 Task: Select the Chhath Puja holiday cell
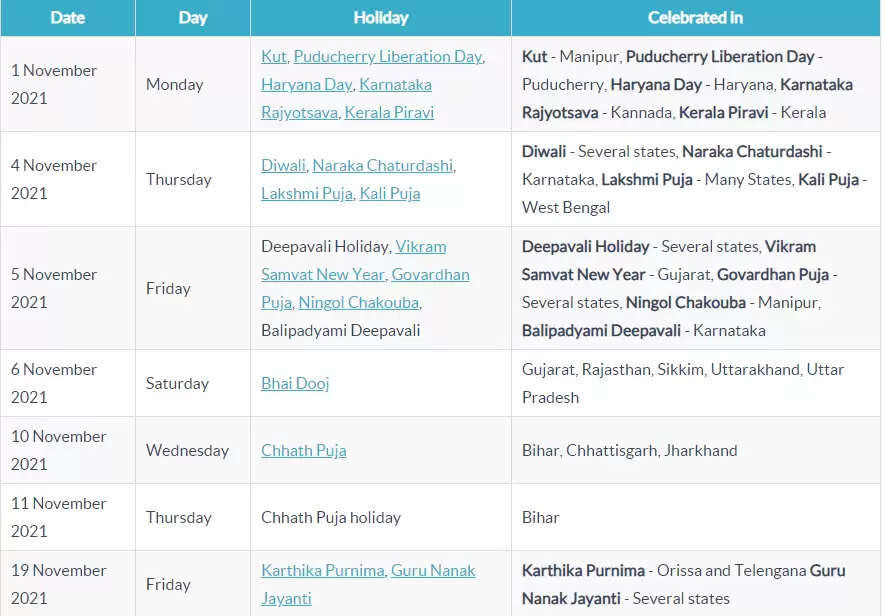coord(381,517)
